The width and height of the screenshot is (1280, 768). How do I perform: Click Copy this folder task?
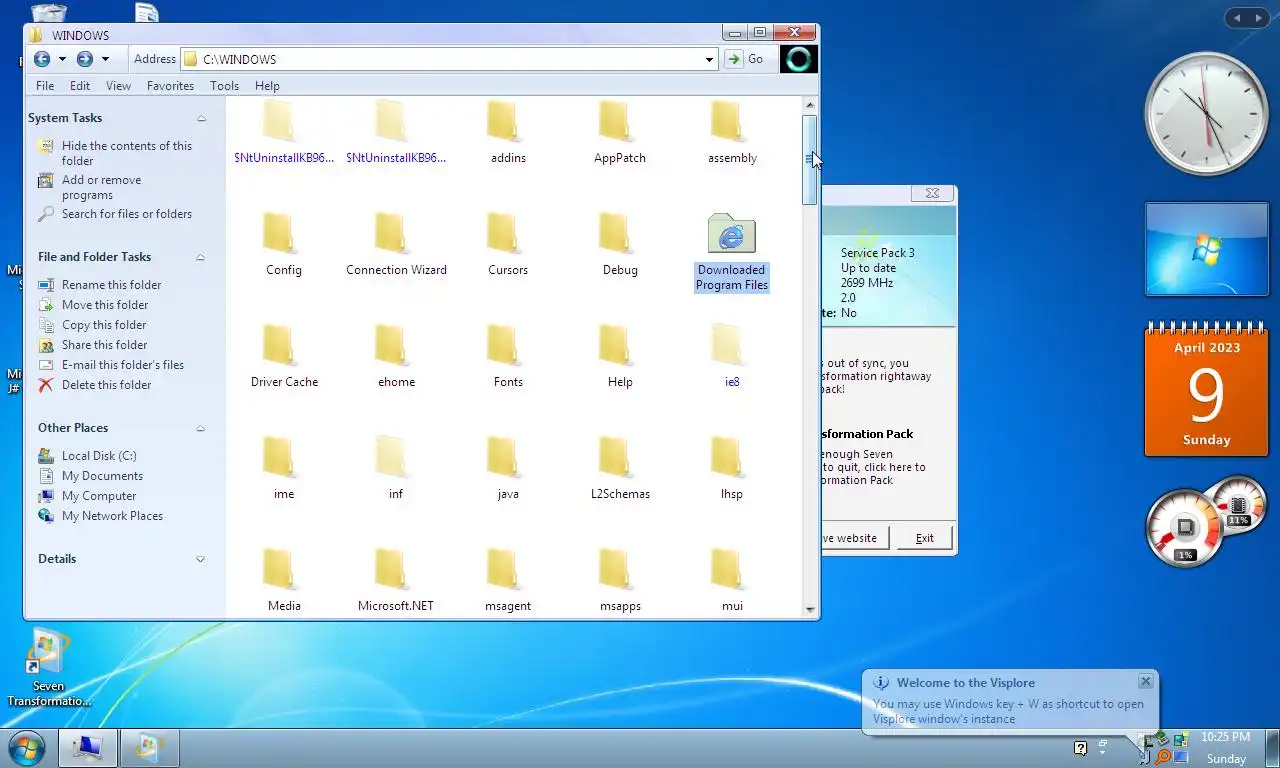pyautogui.click(x=104, y=325)
